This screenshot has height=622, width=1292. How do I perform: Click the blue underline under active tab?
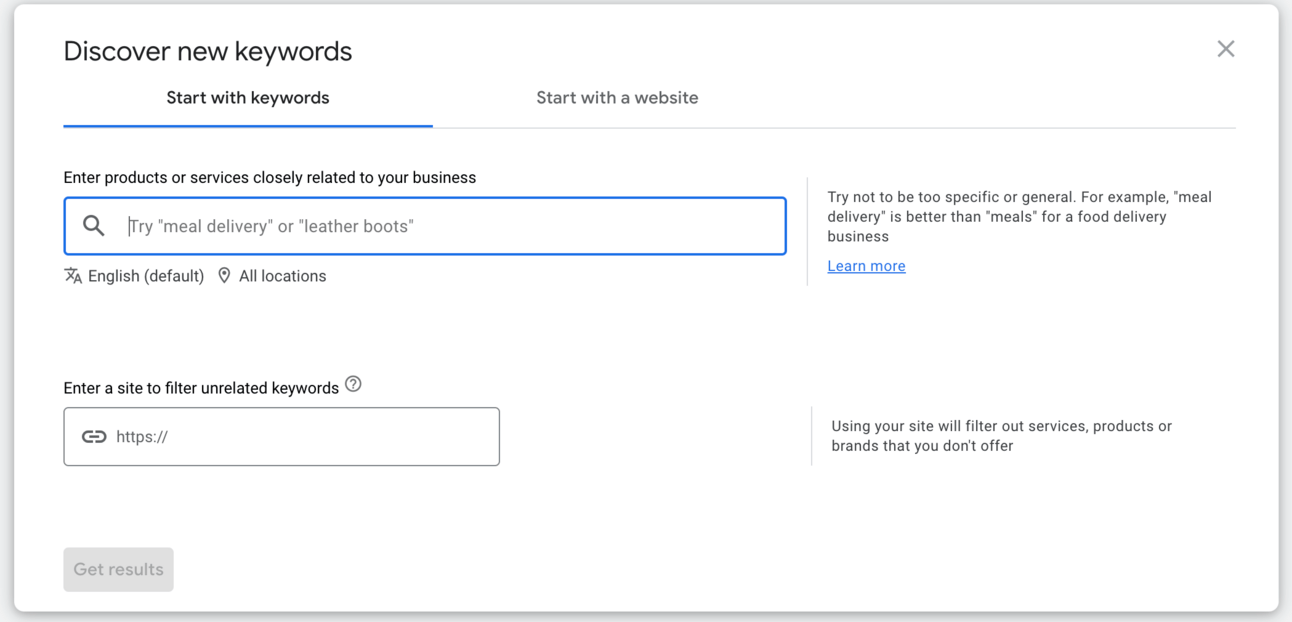click(247, 126)
